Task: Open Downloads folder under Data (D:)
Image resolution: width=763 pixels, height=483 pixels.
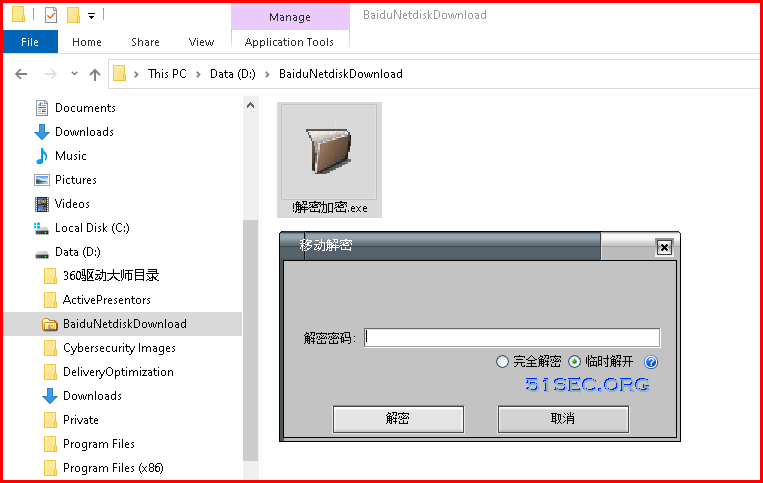Action: 92,396
